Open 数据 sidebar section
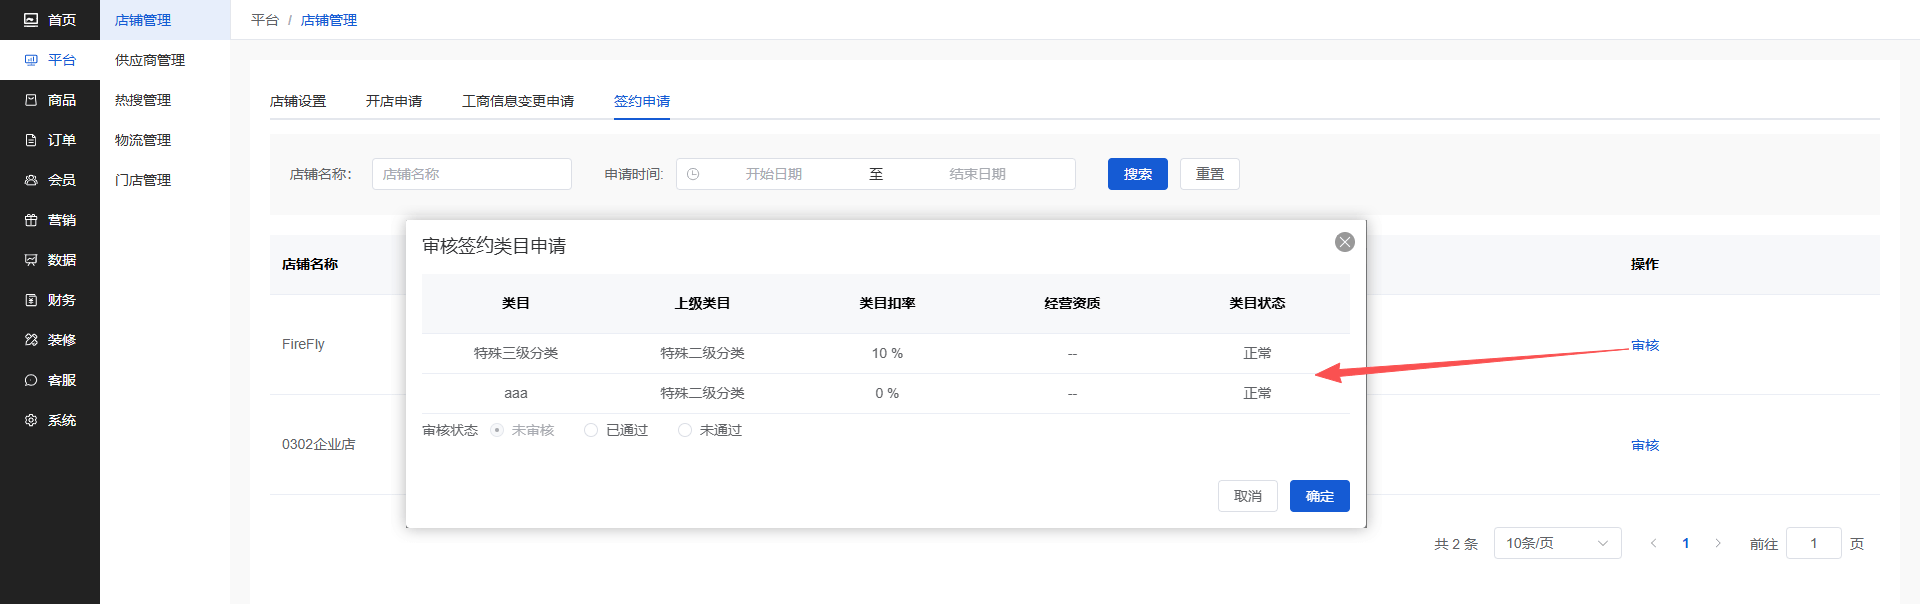The height and width of the screenshot is (604, 1920). [x=50, y=260]
